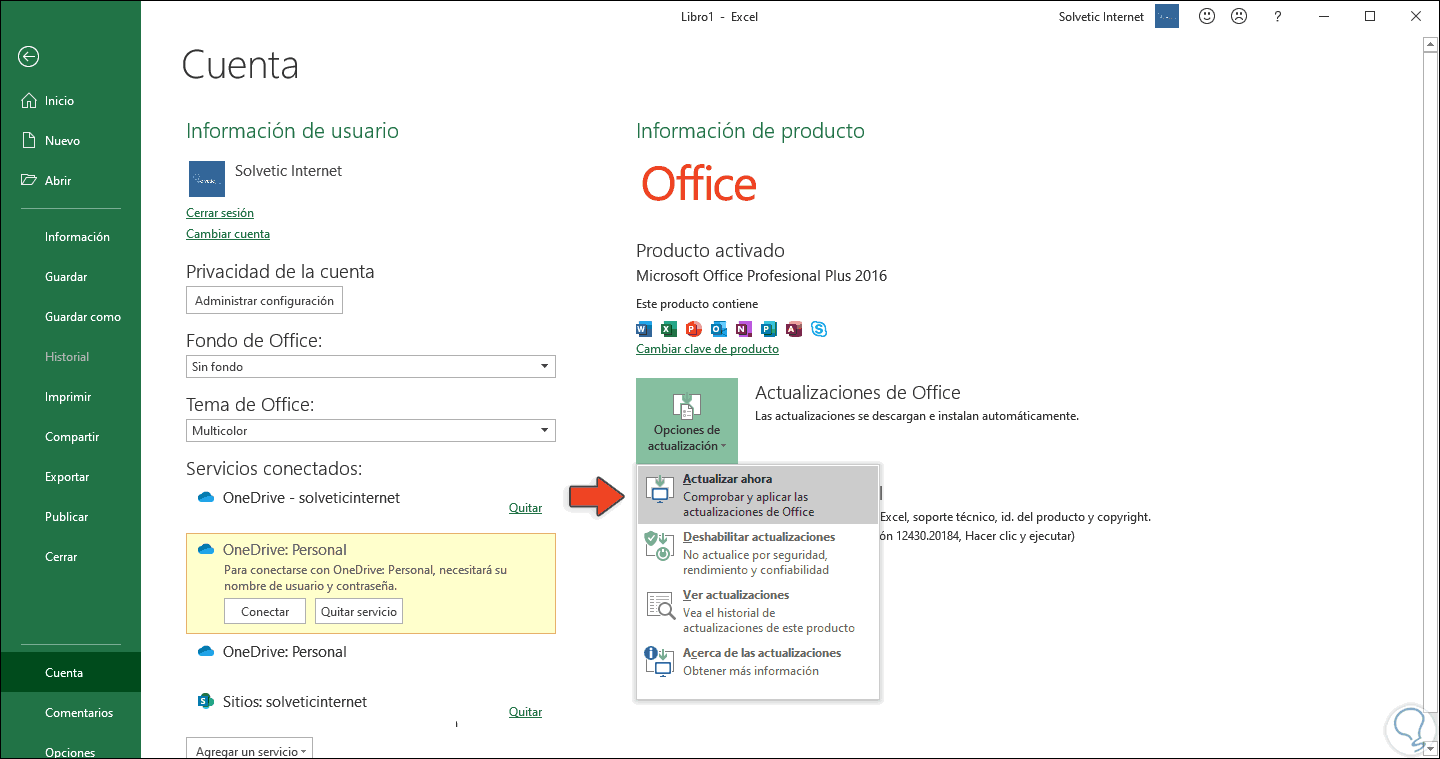Toggle the Opciones de actualización dropdown button
1440x759 pixels.
(x=687, y=421)
